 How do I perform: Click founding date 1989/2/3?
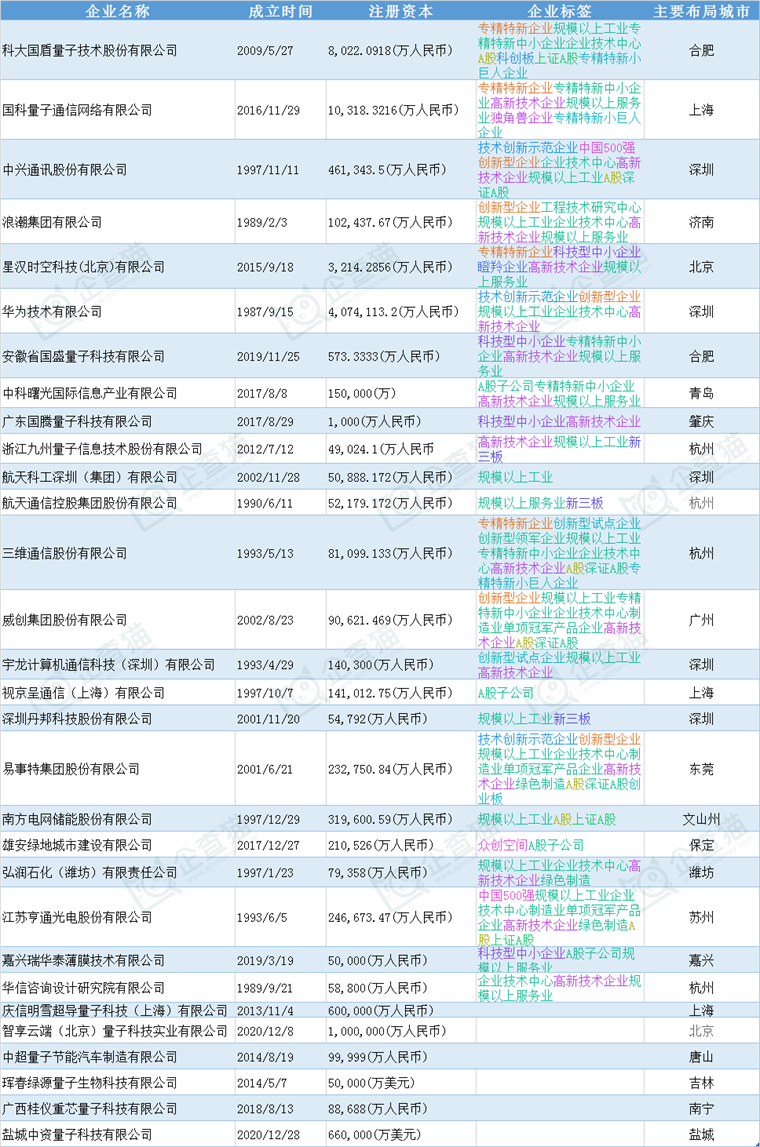point(262,222)
